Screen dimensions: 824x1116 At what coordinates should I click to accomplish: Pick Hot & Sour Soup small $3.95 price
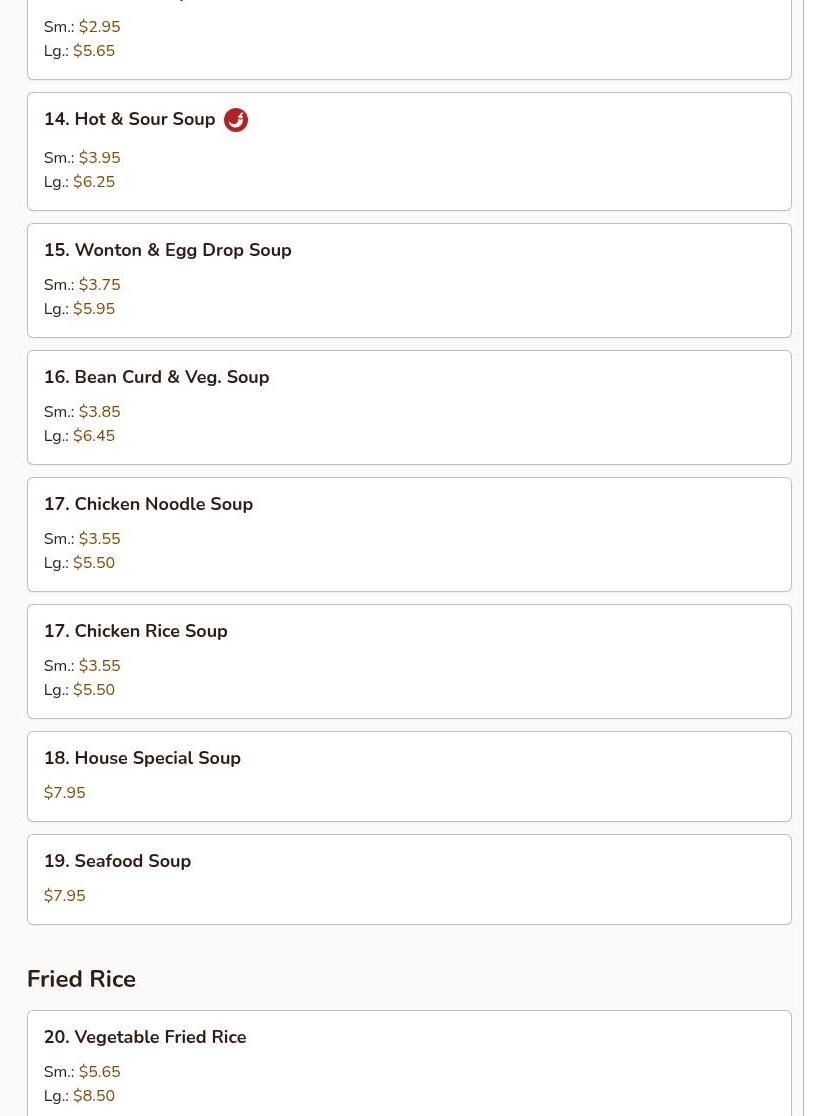click(100, 157)
